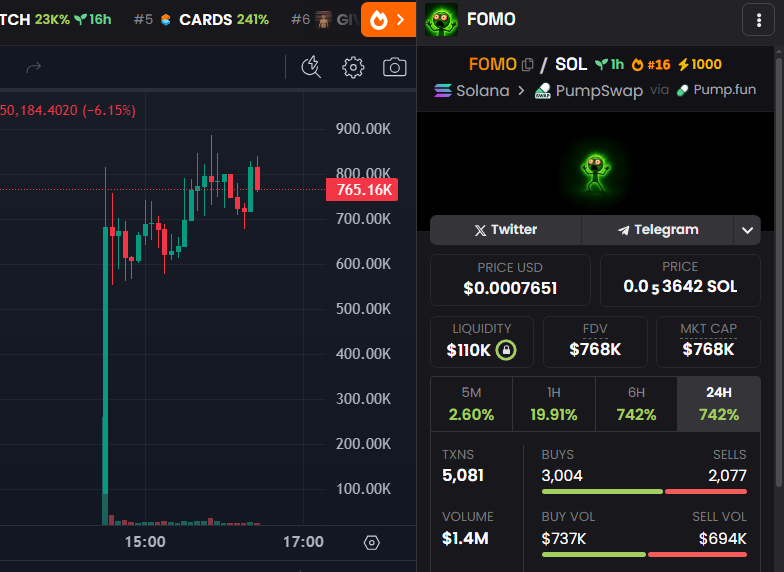Image resolution: width=784 pixels, height=572 pixels.
Task: Click the VOLUME $1.4M value
Action: pos(465,538)
